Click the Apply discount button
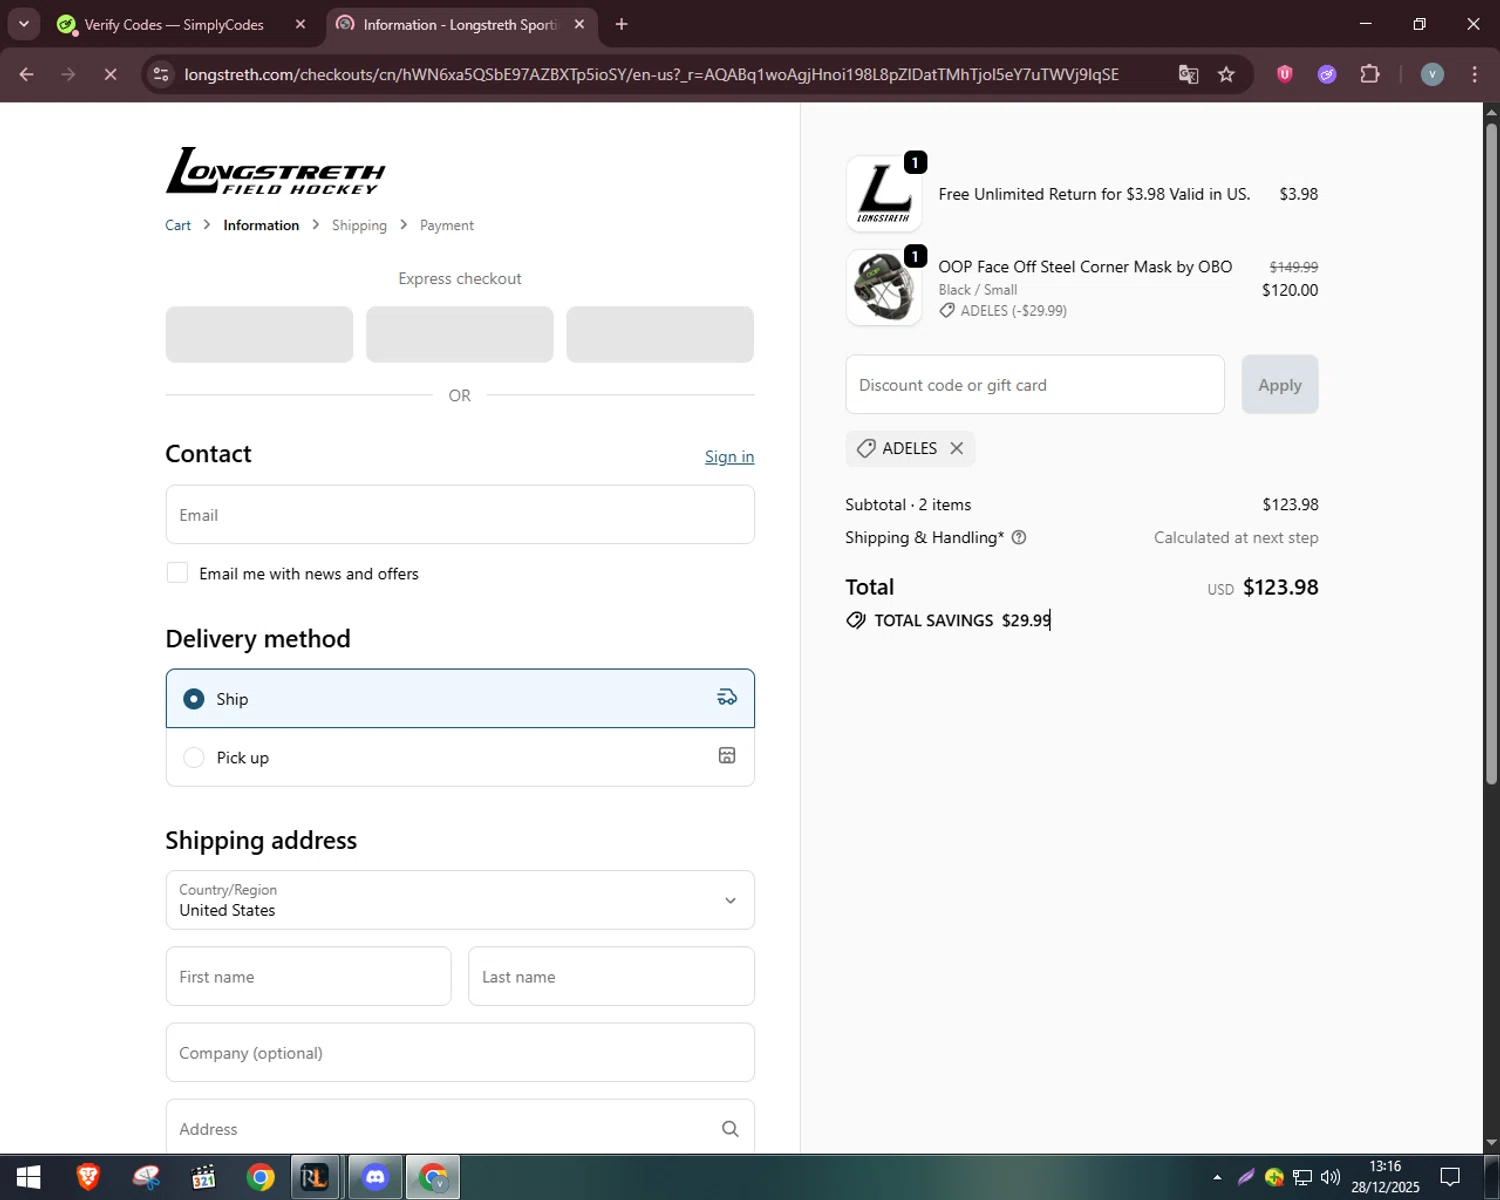 (1280, 385)
